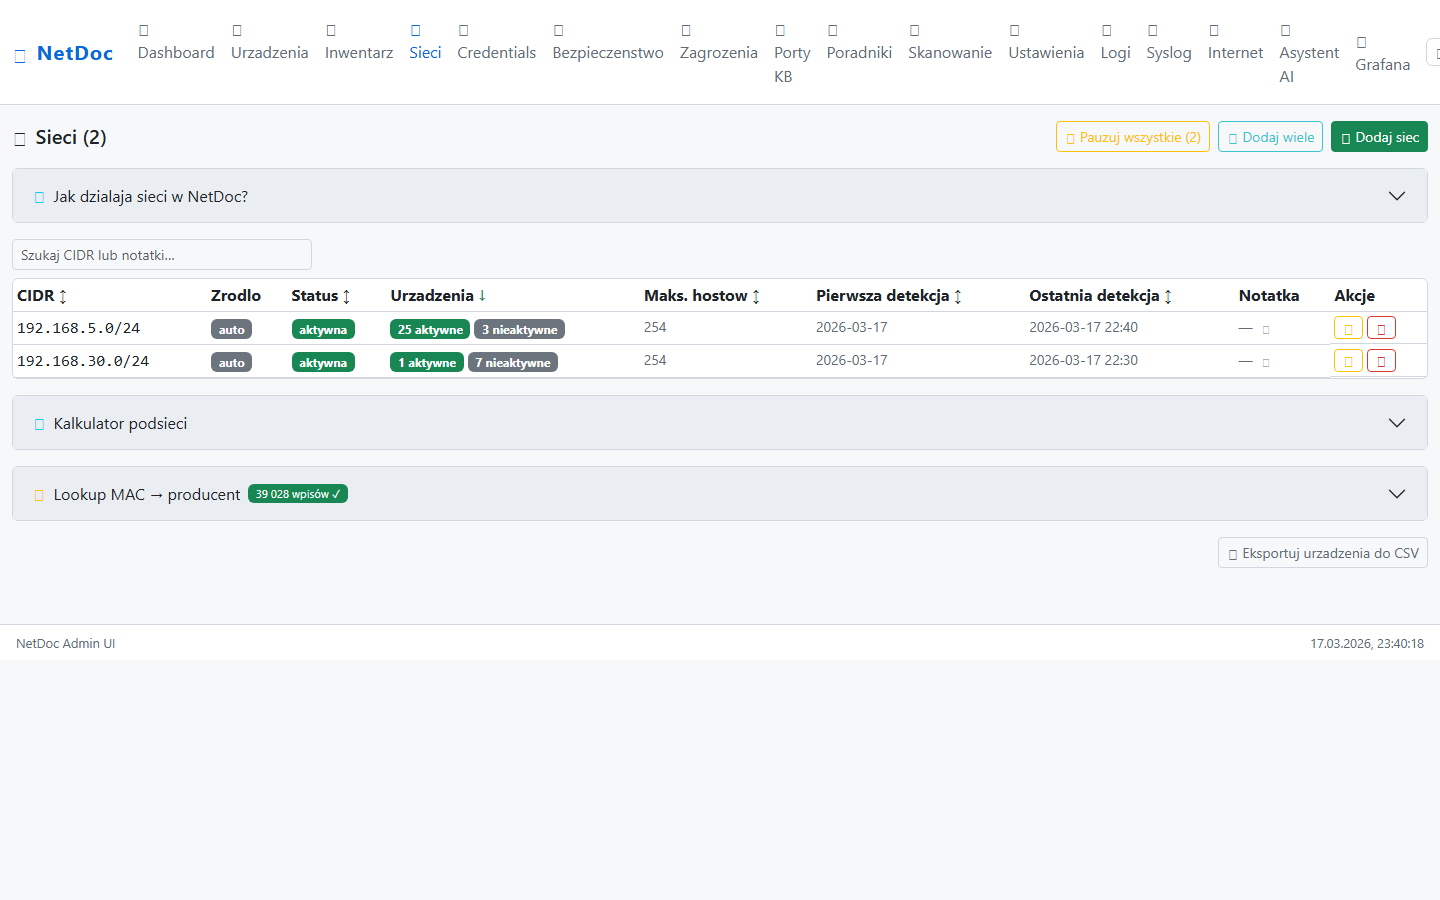This screenshot has width=1440, height=900.
Task: Pause all networks with Pauzuj wszystkie
Action: pos(1132,137)
